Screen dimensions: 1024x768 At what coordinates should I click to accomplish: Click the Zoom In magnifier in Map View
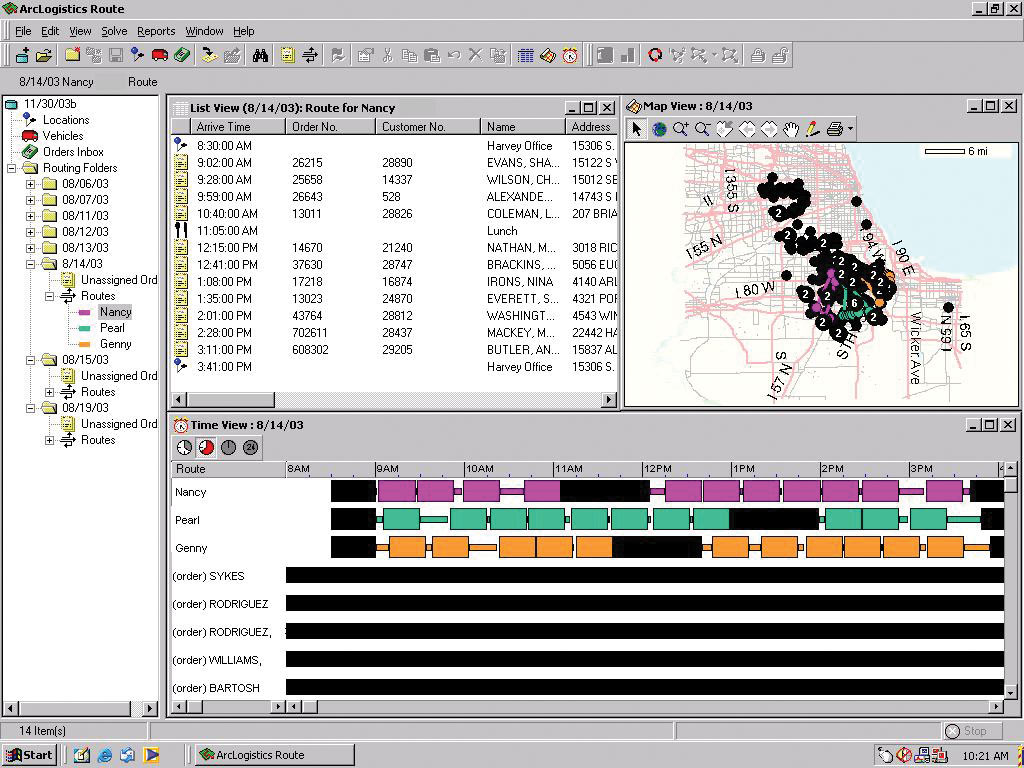pyautogui.click(x=681, y=129)
